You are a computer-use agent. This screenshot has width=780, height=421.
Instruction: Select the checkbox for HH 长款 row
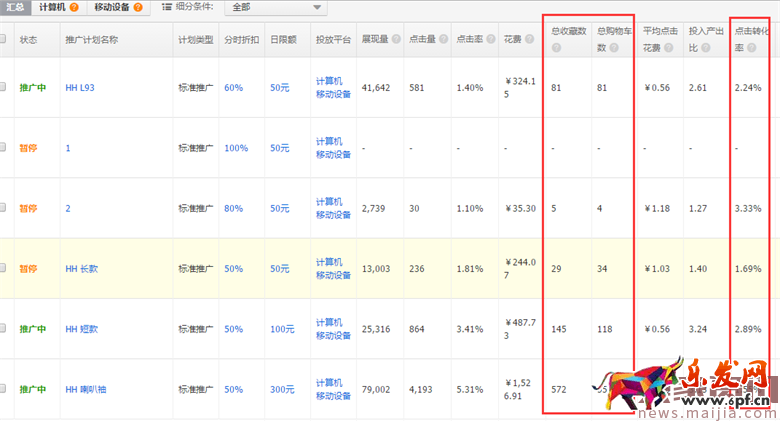click(x=3, y=268)
